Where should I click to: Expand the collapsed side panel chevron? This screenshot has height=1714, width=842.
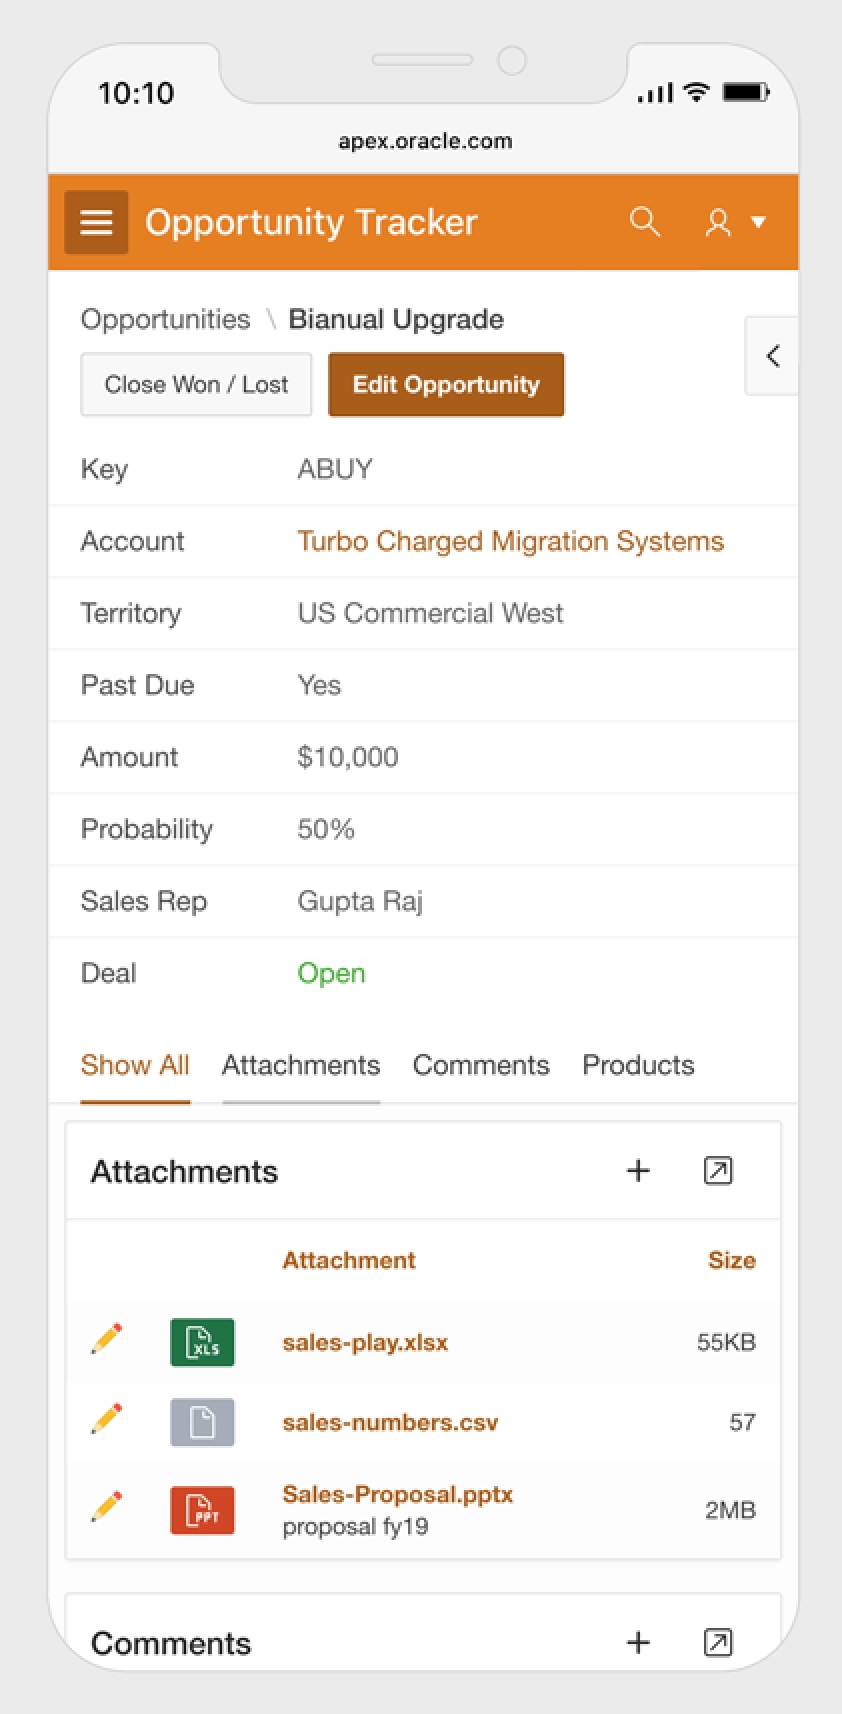click(772, 356)
